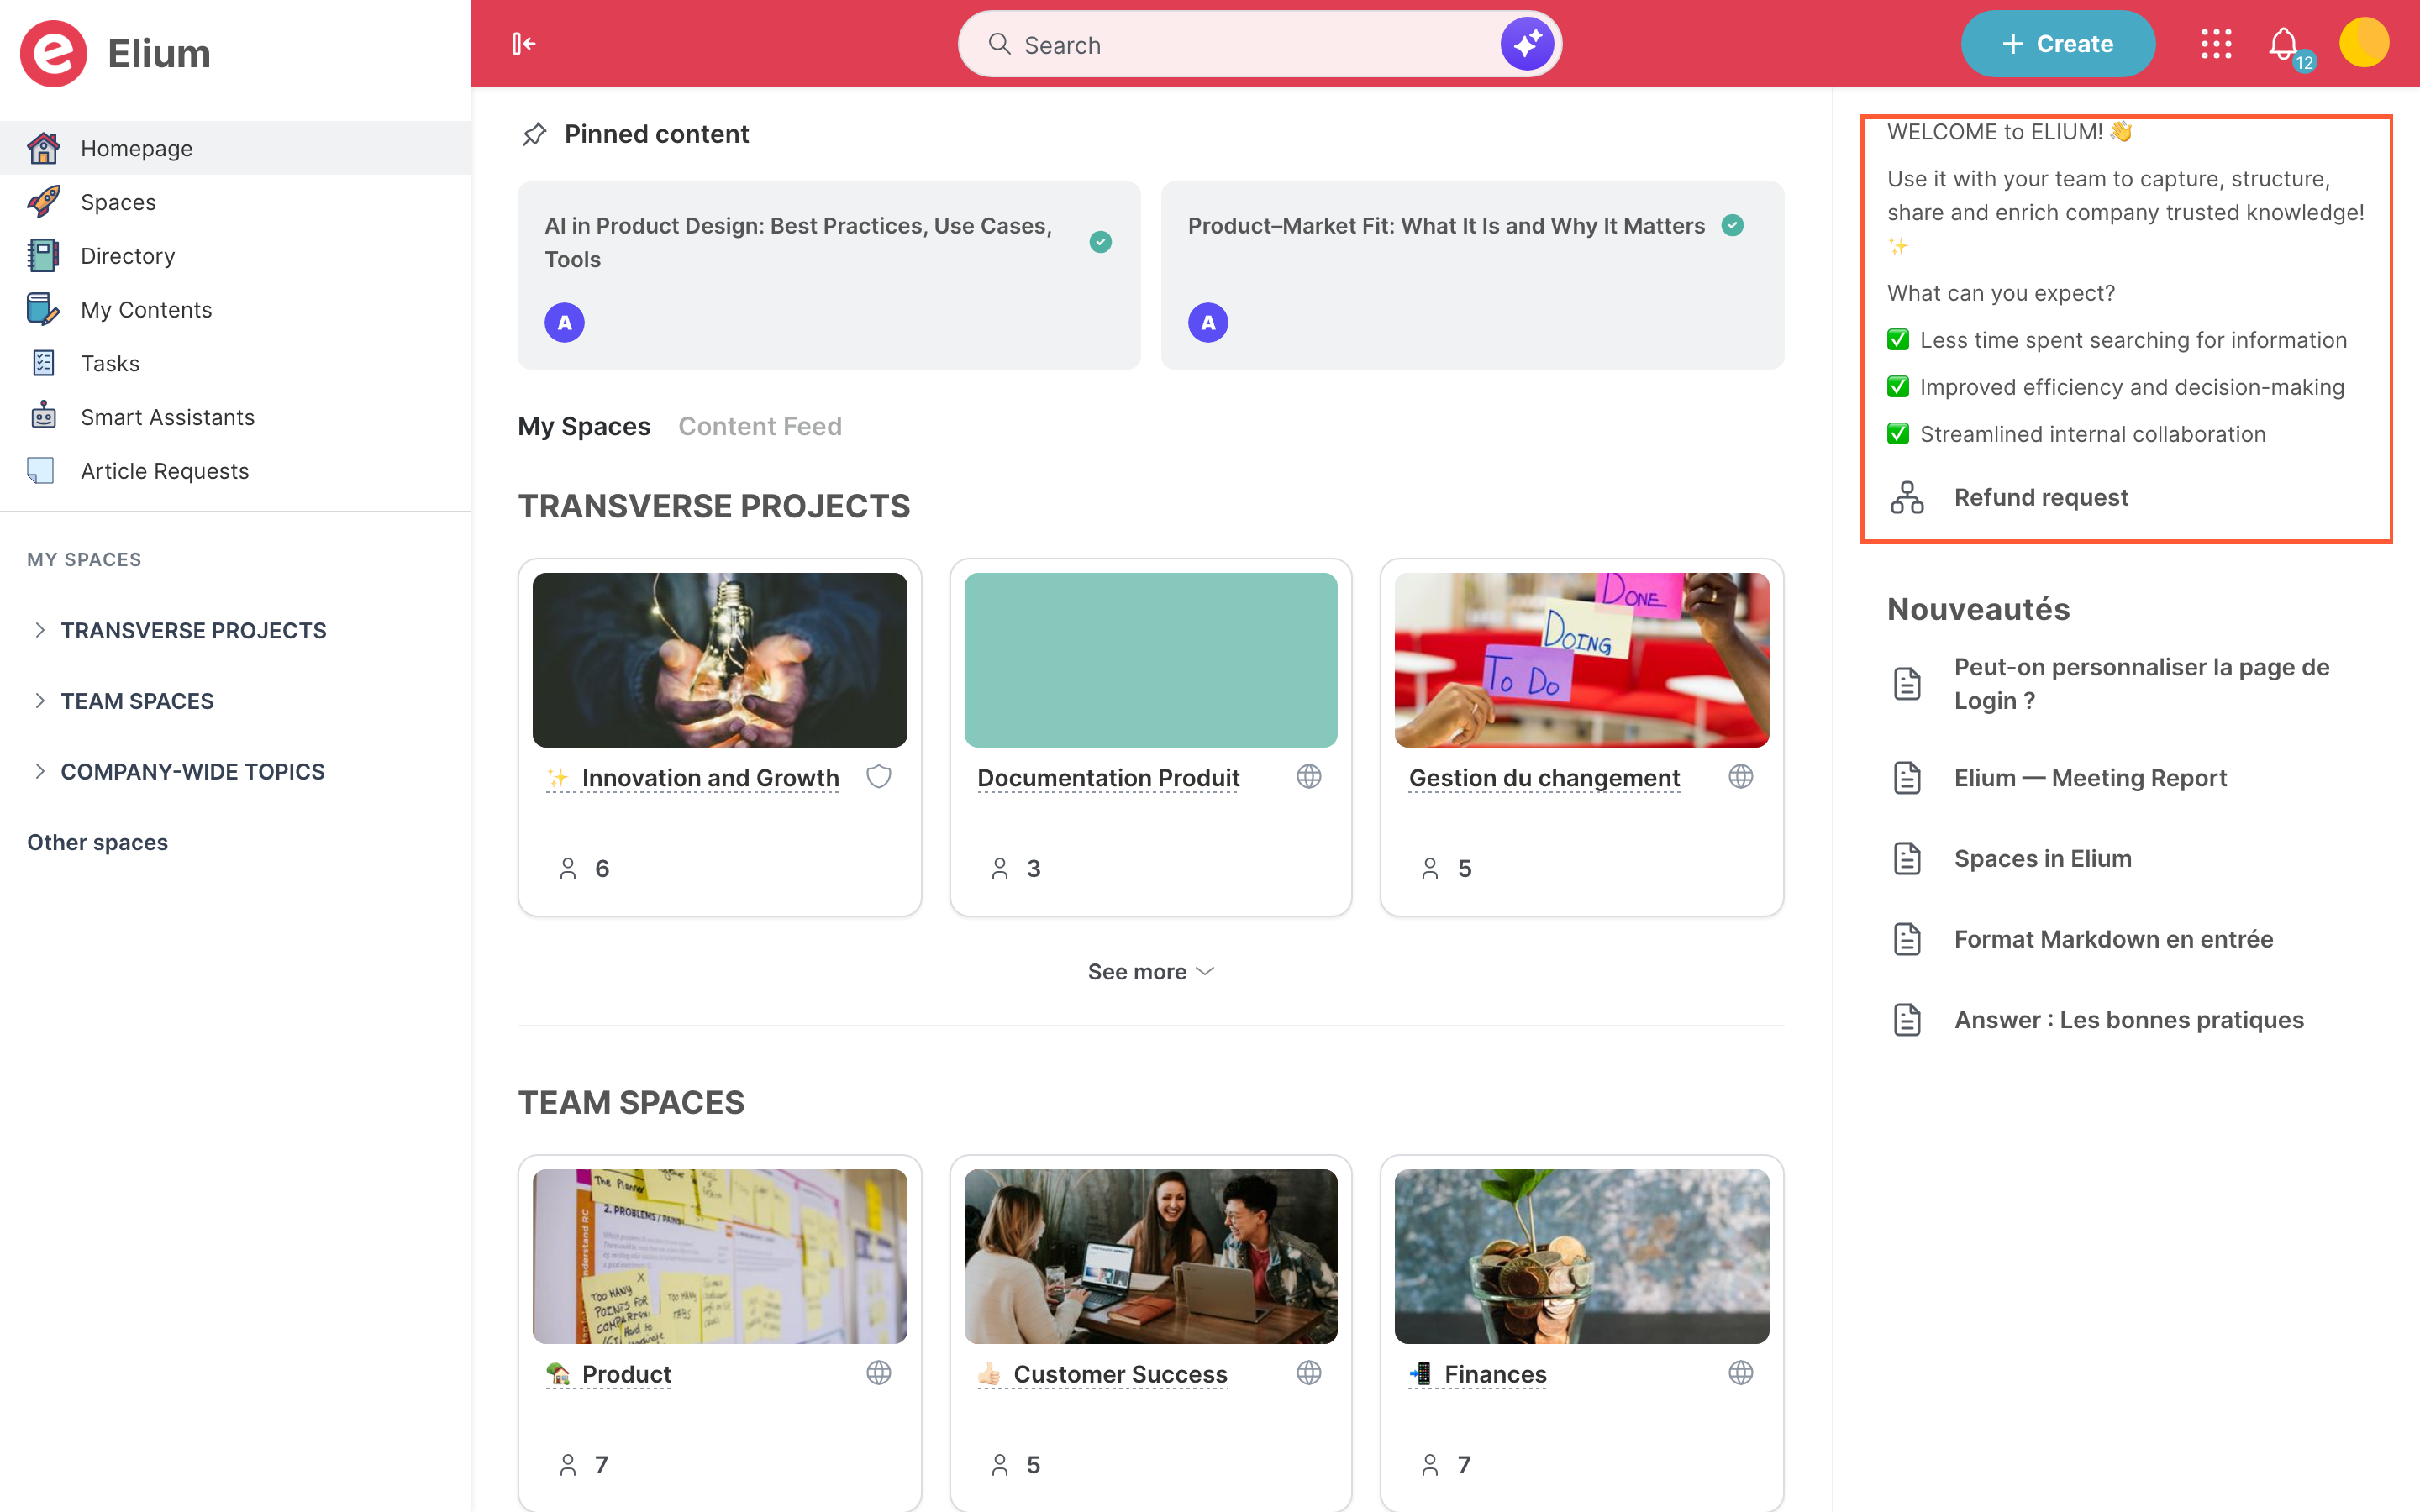
Task: Switch to the My Spaces tab
Action: [x=584, y=427]
